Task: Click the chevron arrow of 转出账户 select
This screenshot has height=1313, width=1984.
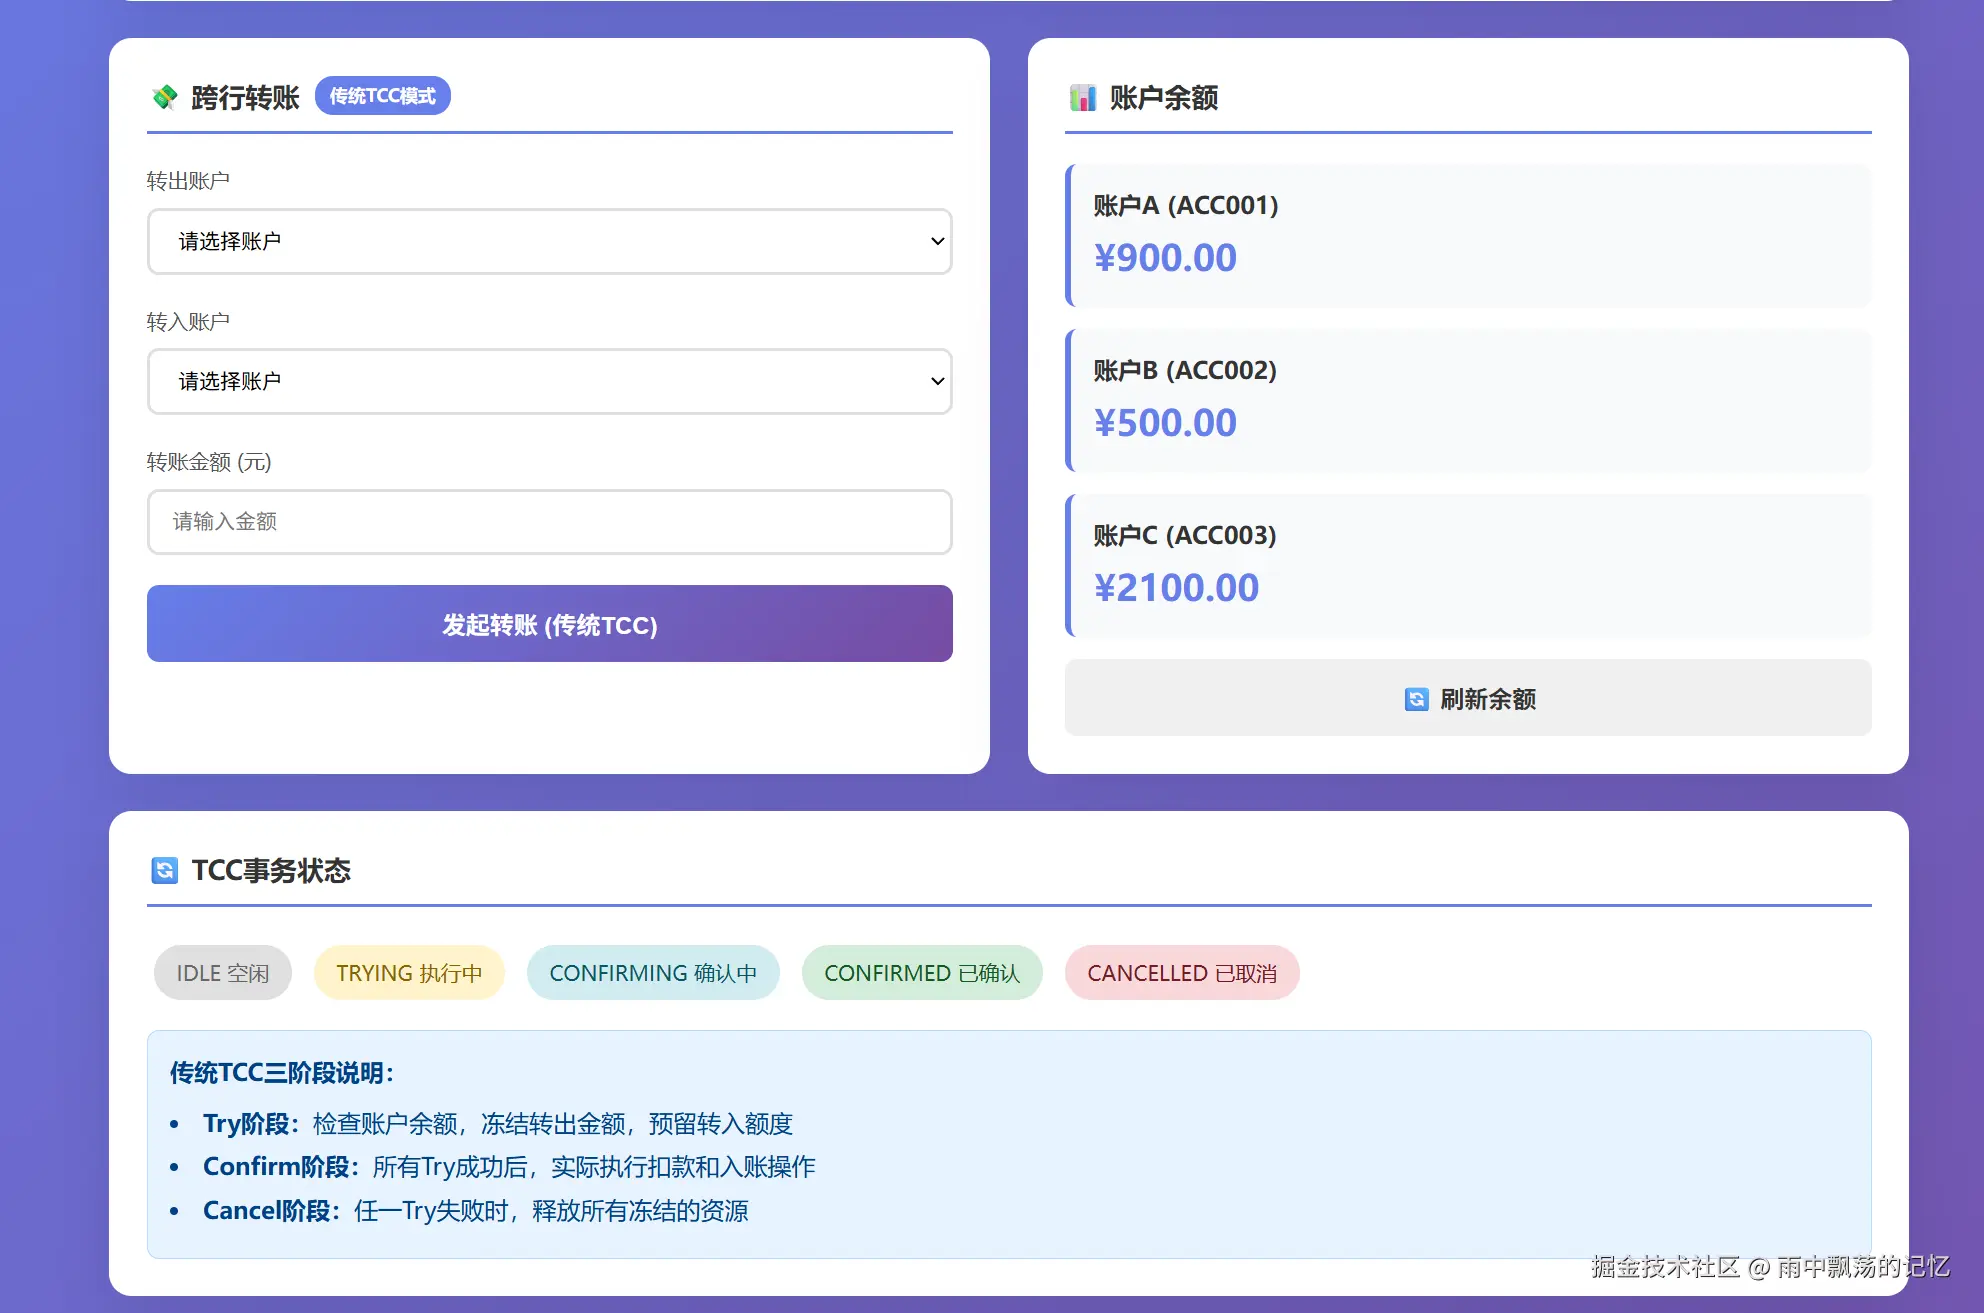Action: click(x=937, y=241)
